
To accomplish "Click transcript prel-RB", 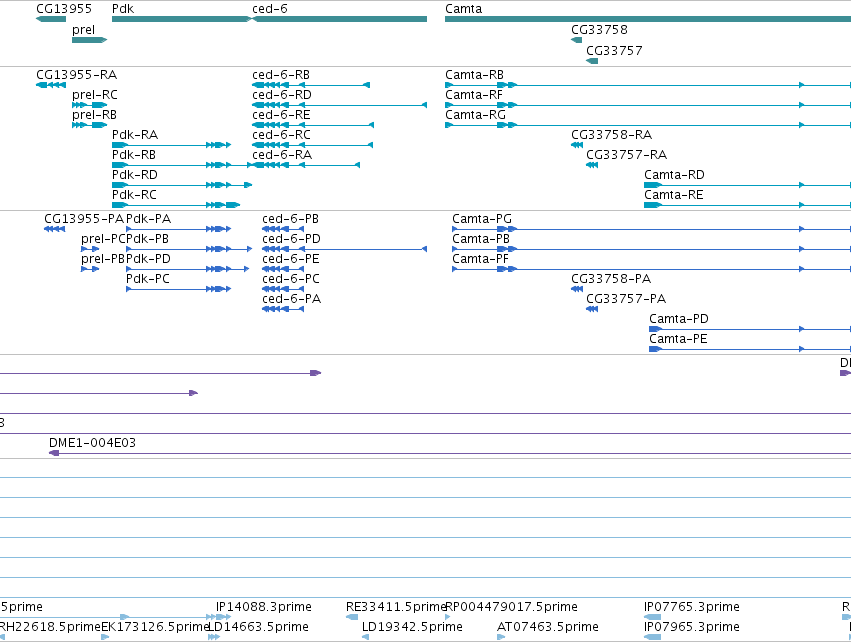I will point(94,115).
